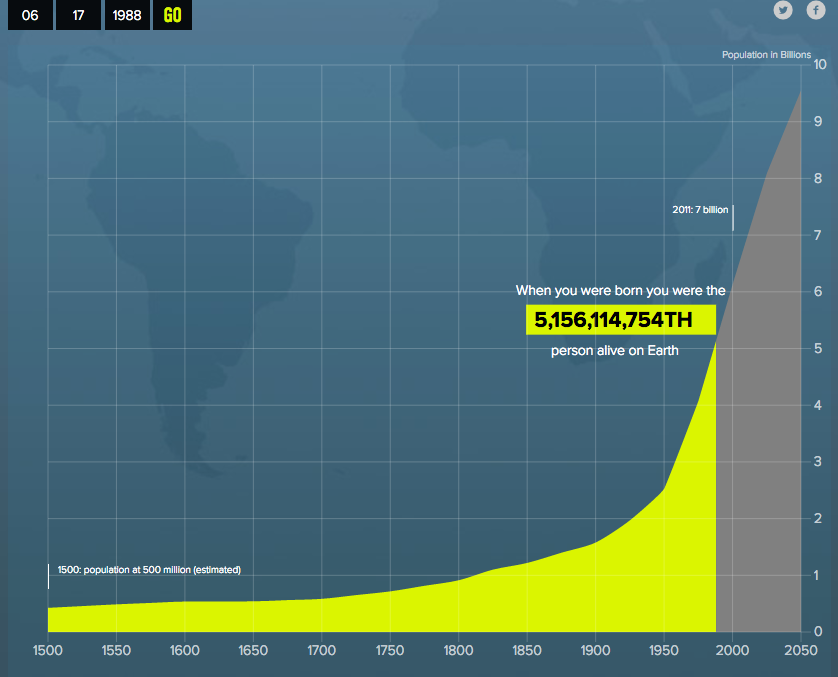838x677 pixels.
Task: Click the month field showing 06
Action: point(30,15)
